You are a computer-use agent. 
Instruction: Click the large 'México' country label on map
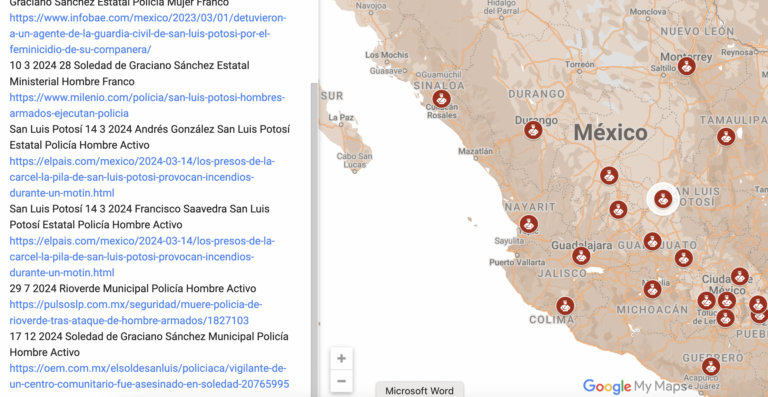pyautogui.click(x=610, y=132)
